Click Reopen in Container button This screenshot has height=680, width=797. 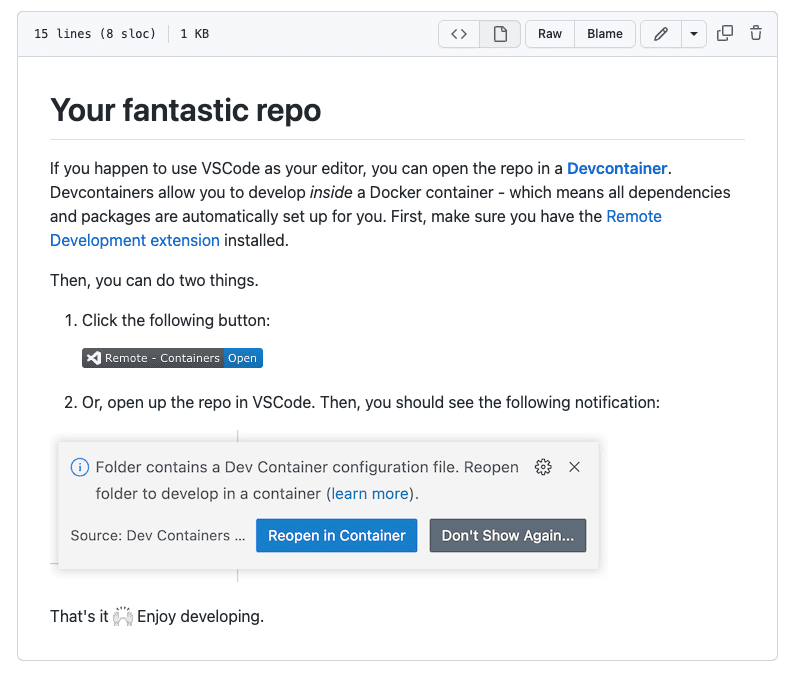pos(336,535)
